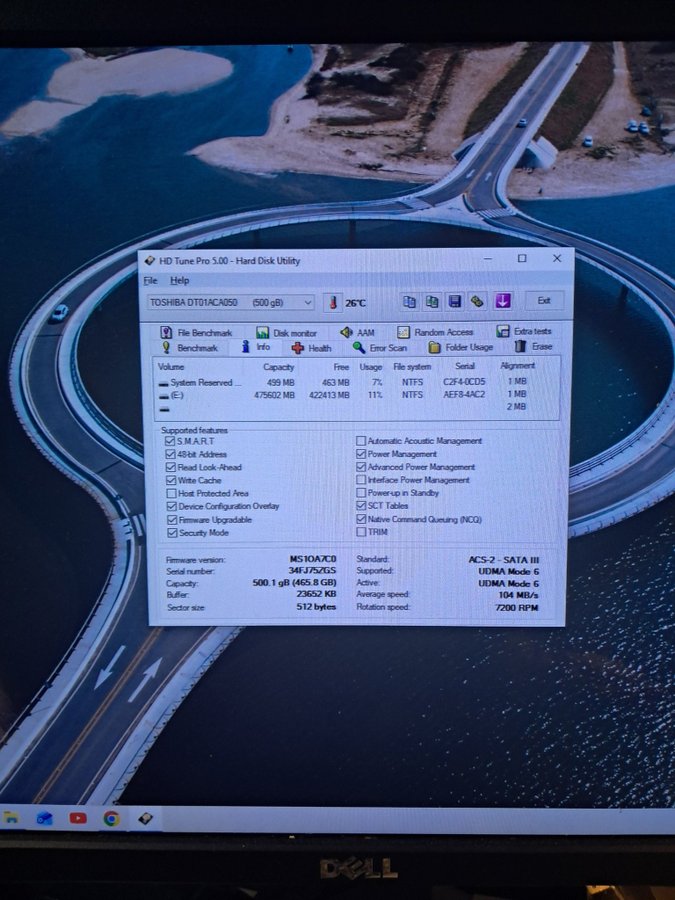Click the copy info to clipboard icon
675x900 pixels.
410,301
